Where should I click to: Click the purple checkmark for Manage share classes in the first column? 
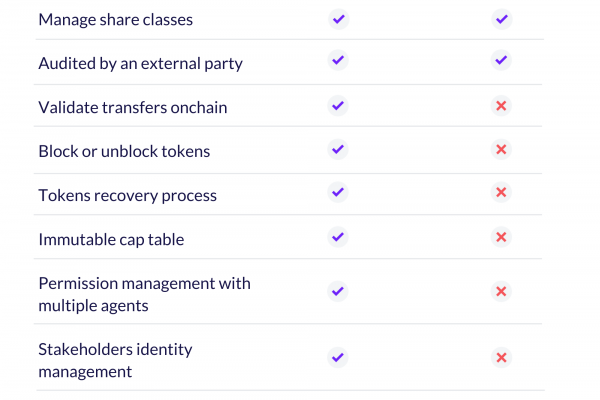(x=339, y=19)
